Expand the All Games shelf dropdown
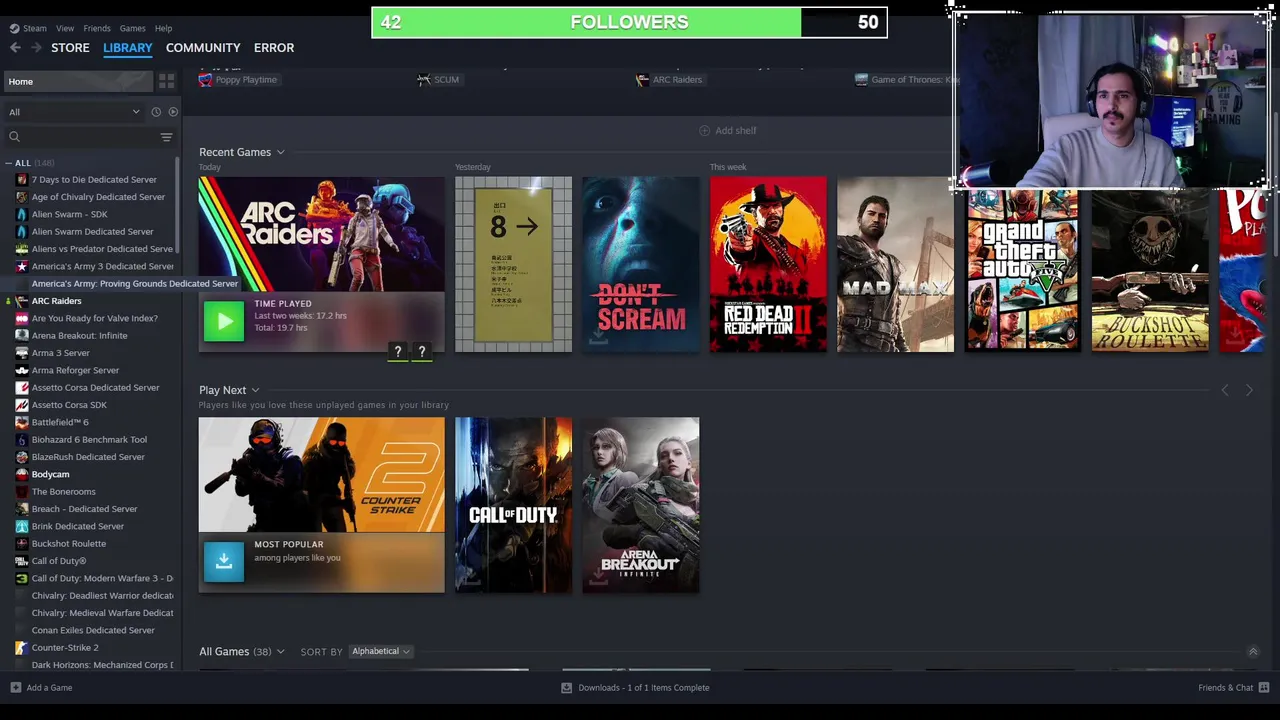The width and height of the screenshot is (1280, 720). point(280,652)
